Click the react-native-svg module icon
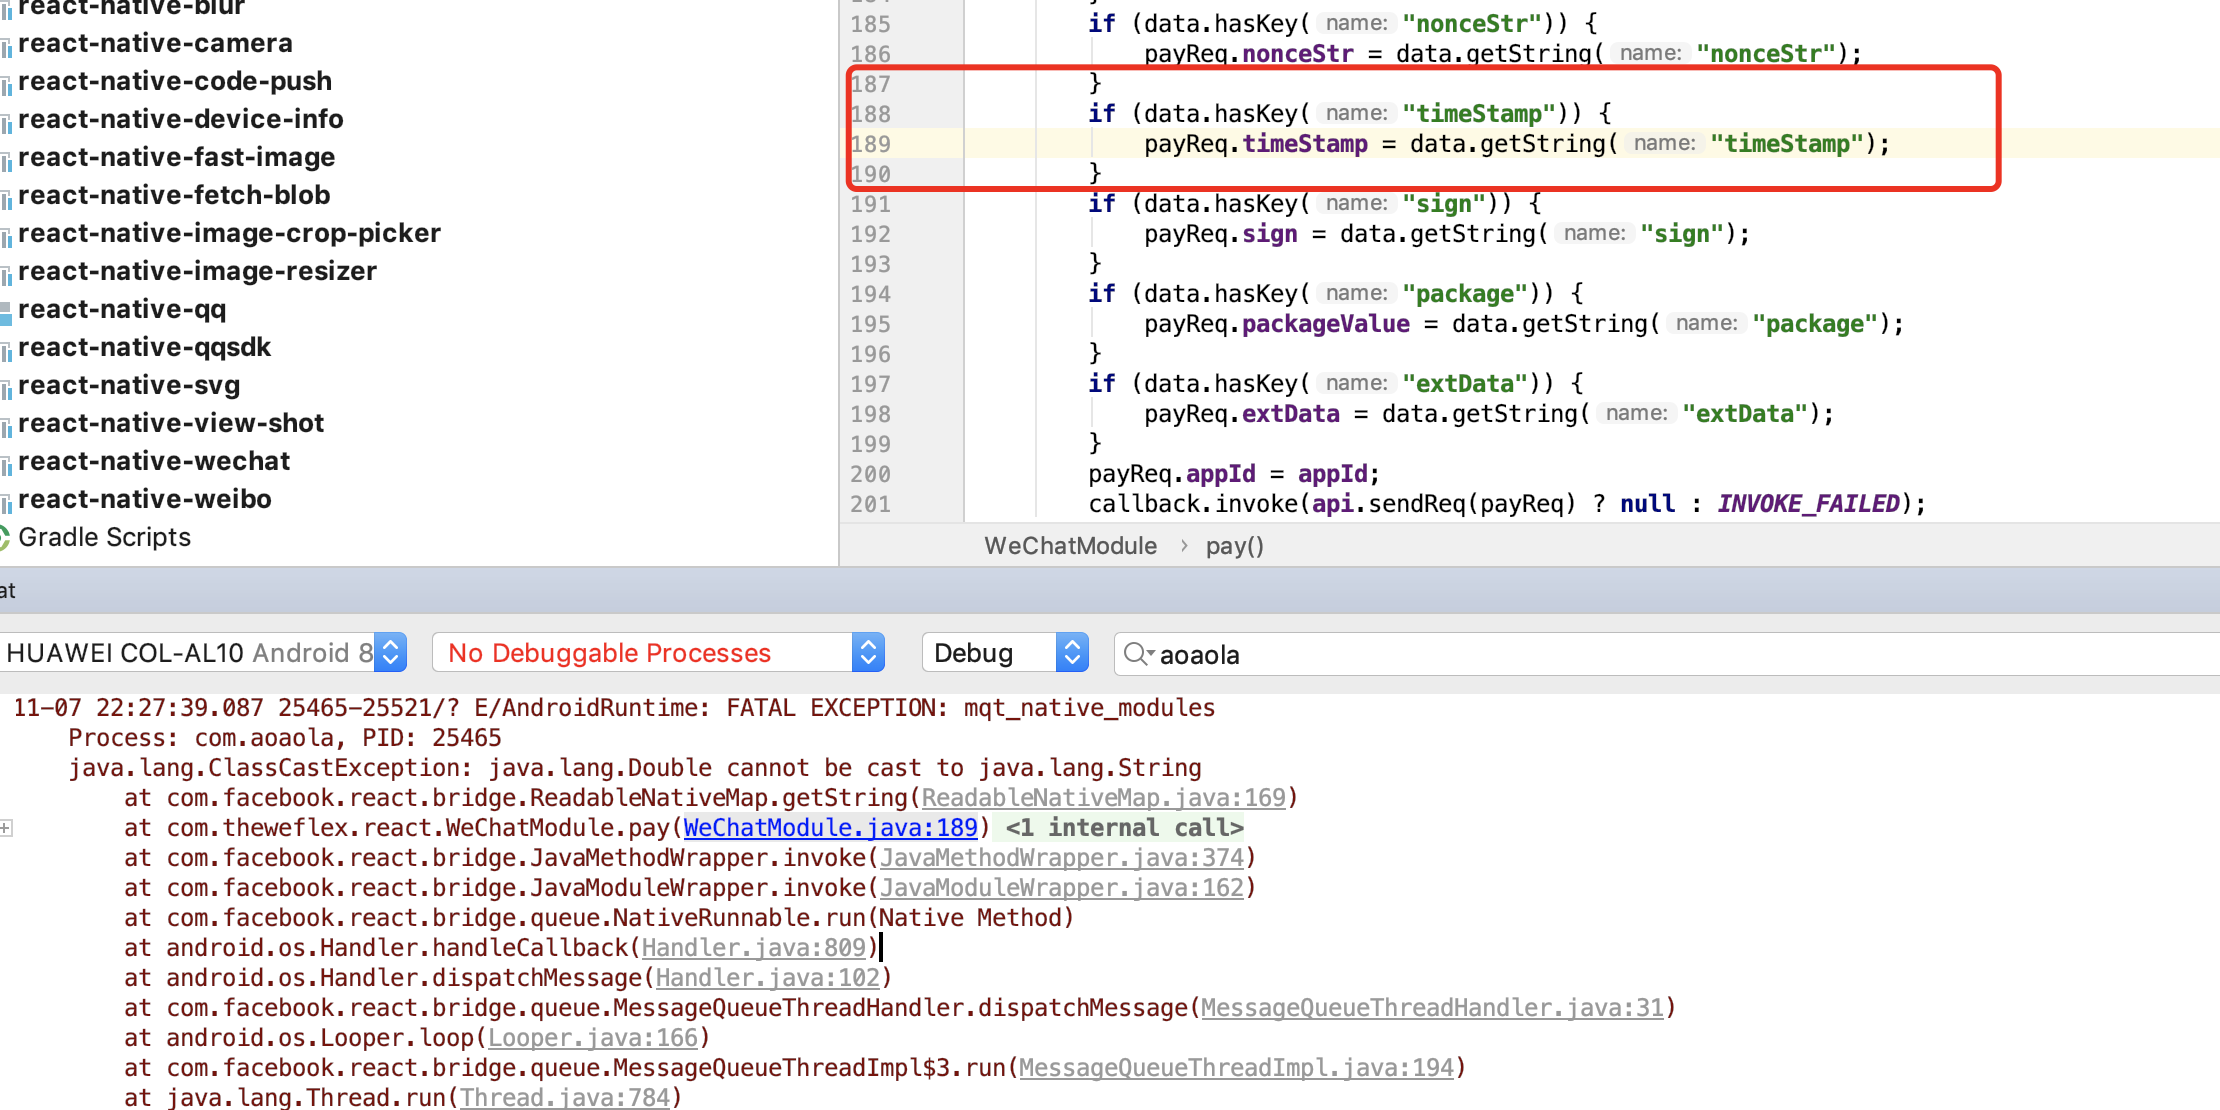 click(x=8, y=385)
